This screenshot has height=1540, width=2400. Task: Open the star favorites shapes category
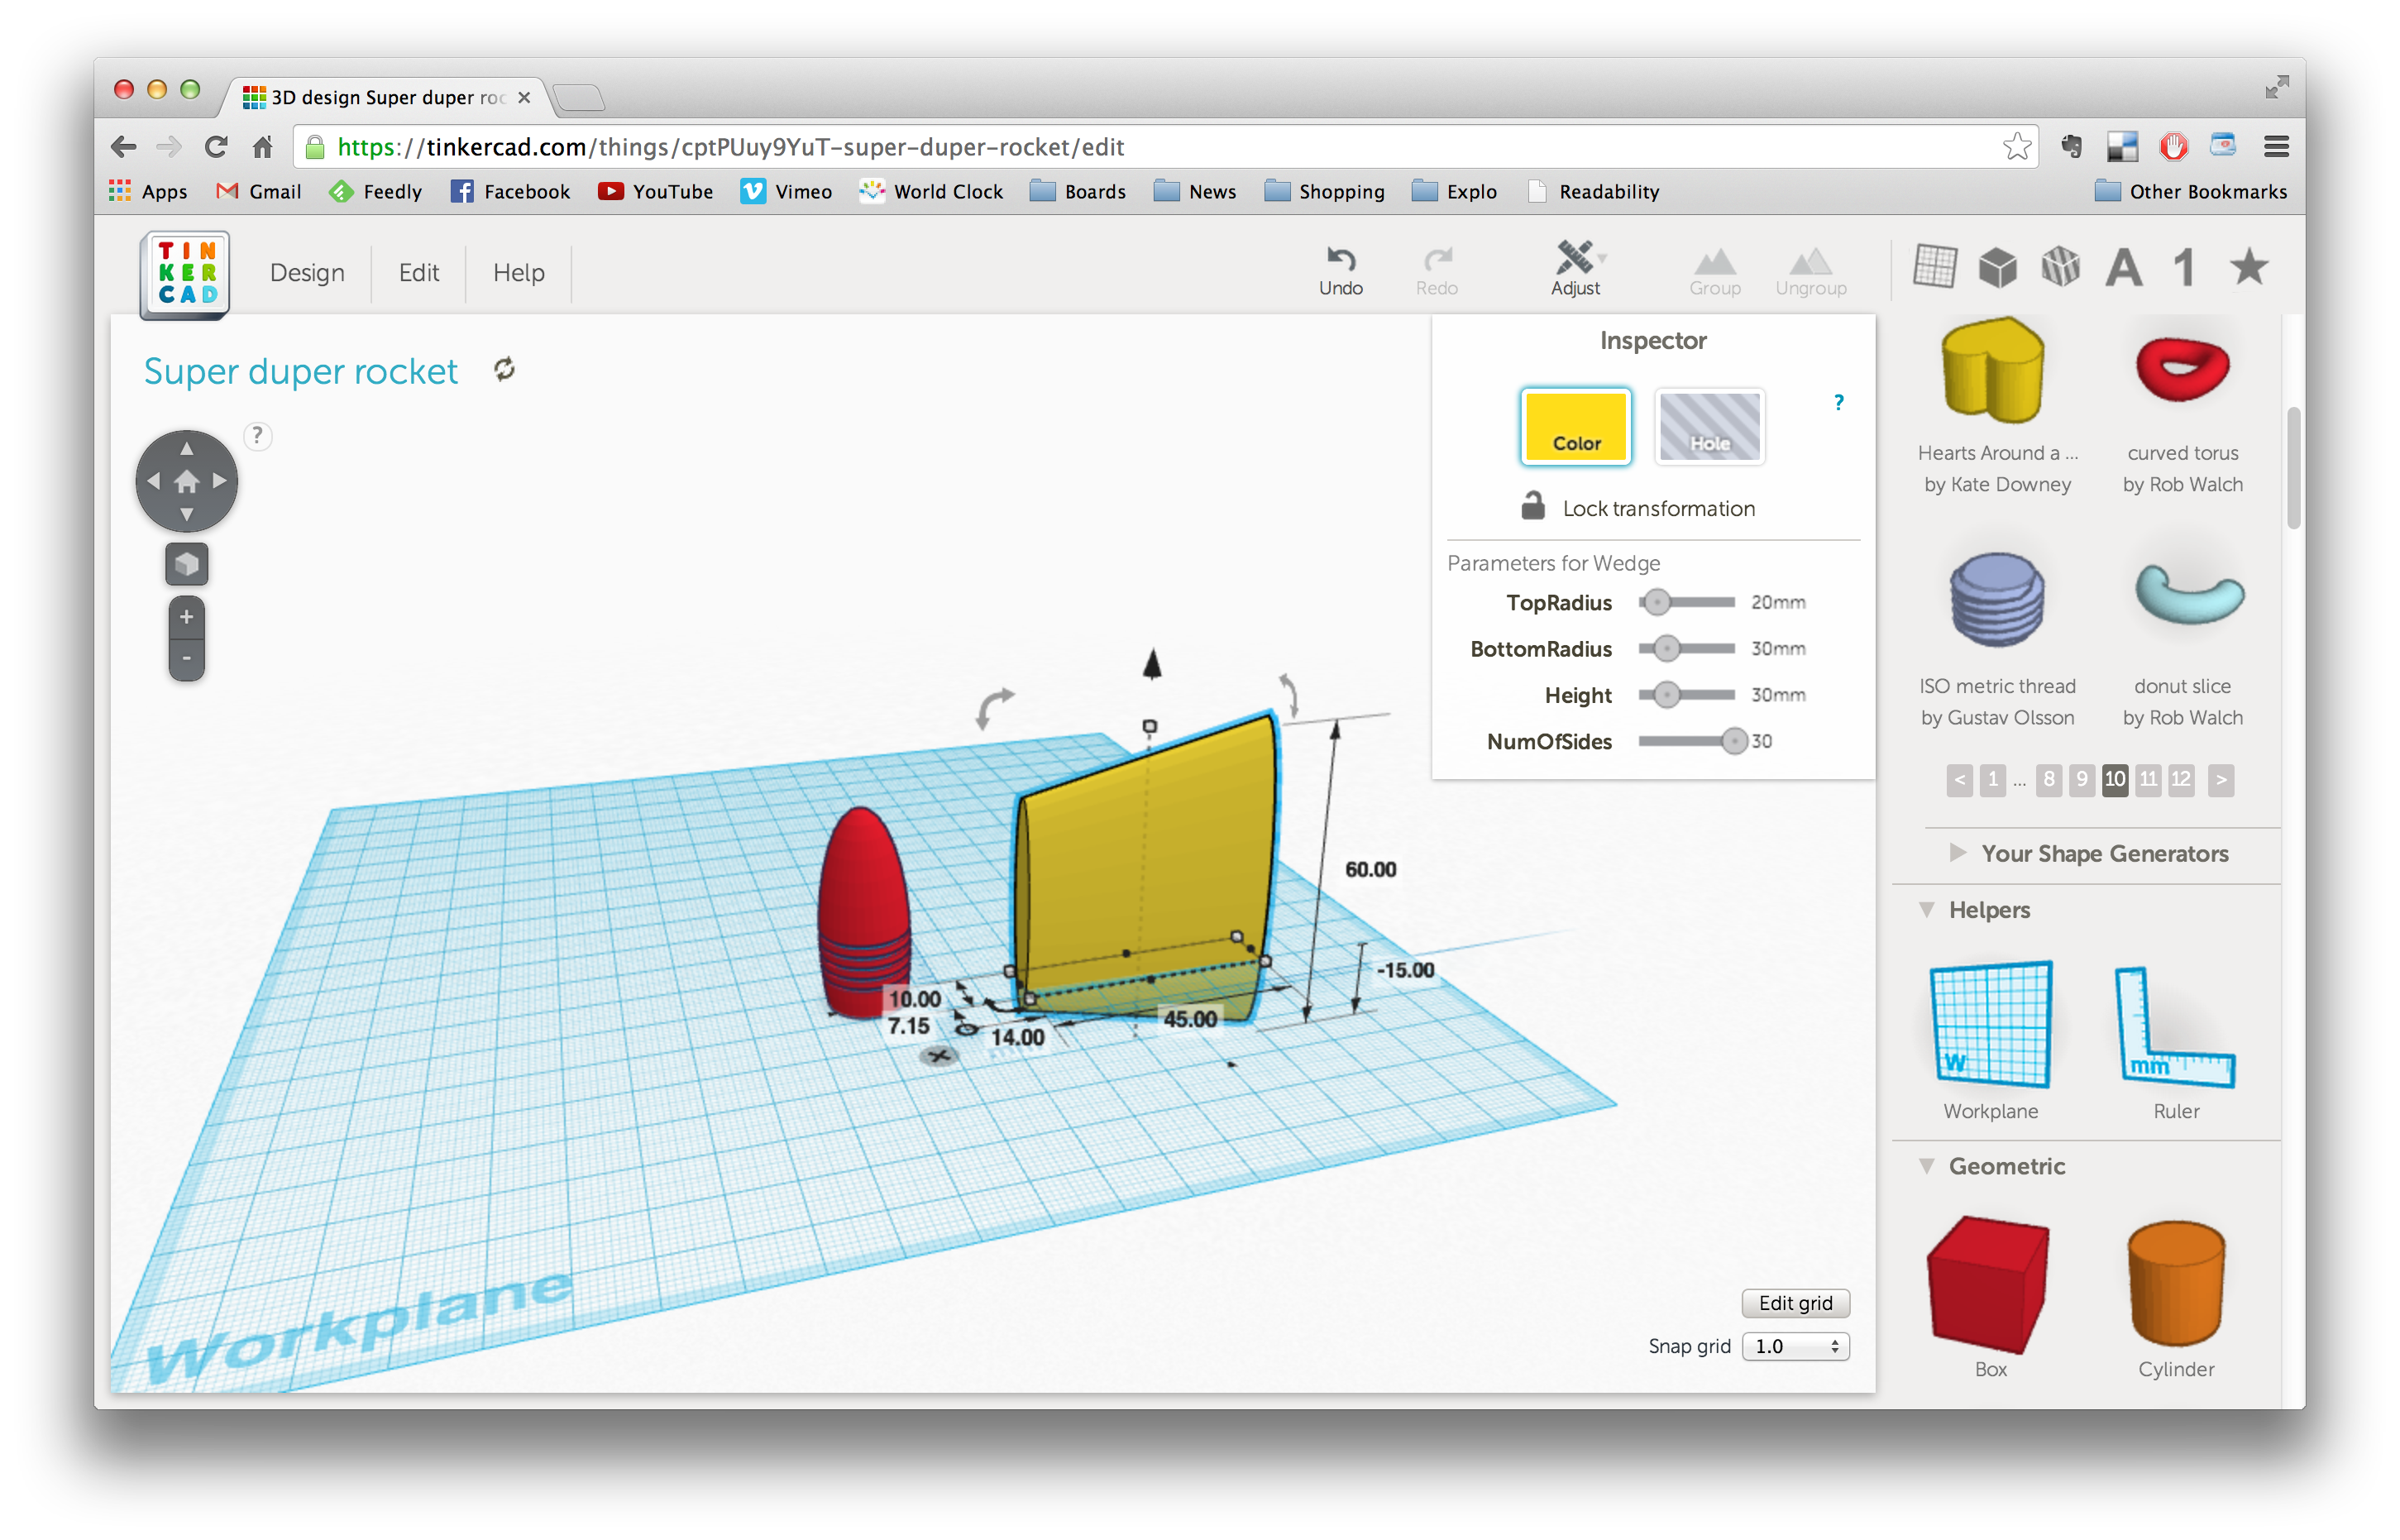(2249, 267)
